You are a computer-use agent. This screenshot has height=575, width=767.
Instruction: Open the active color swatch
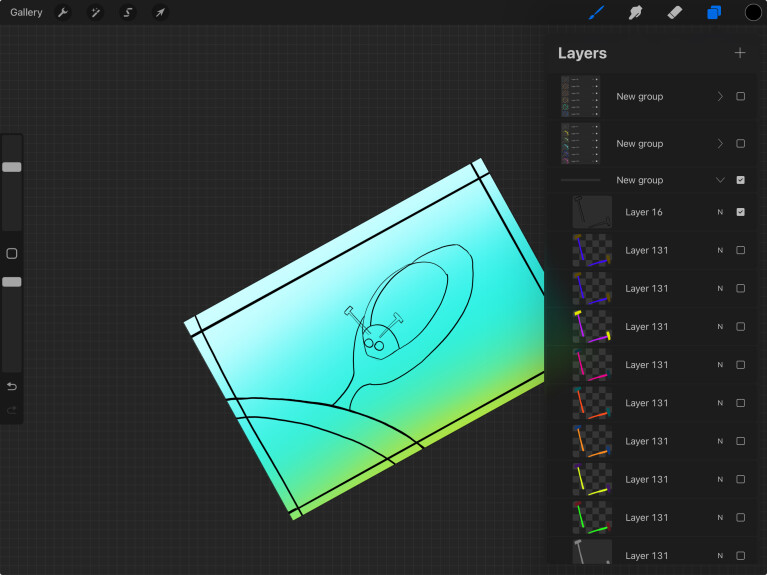(x=753, y=13)
